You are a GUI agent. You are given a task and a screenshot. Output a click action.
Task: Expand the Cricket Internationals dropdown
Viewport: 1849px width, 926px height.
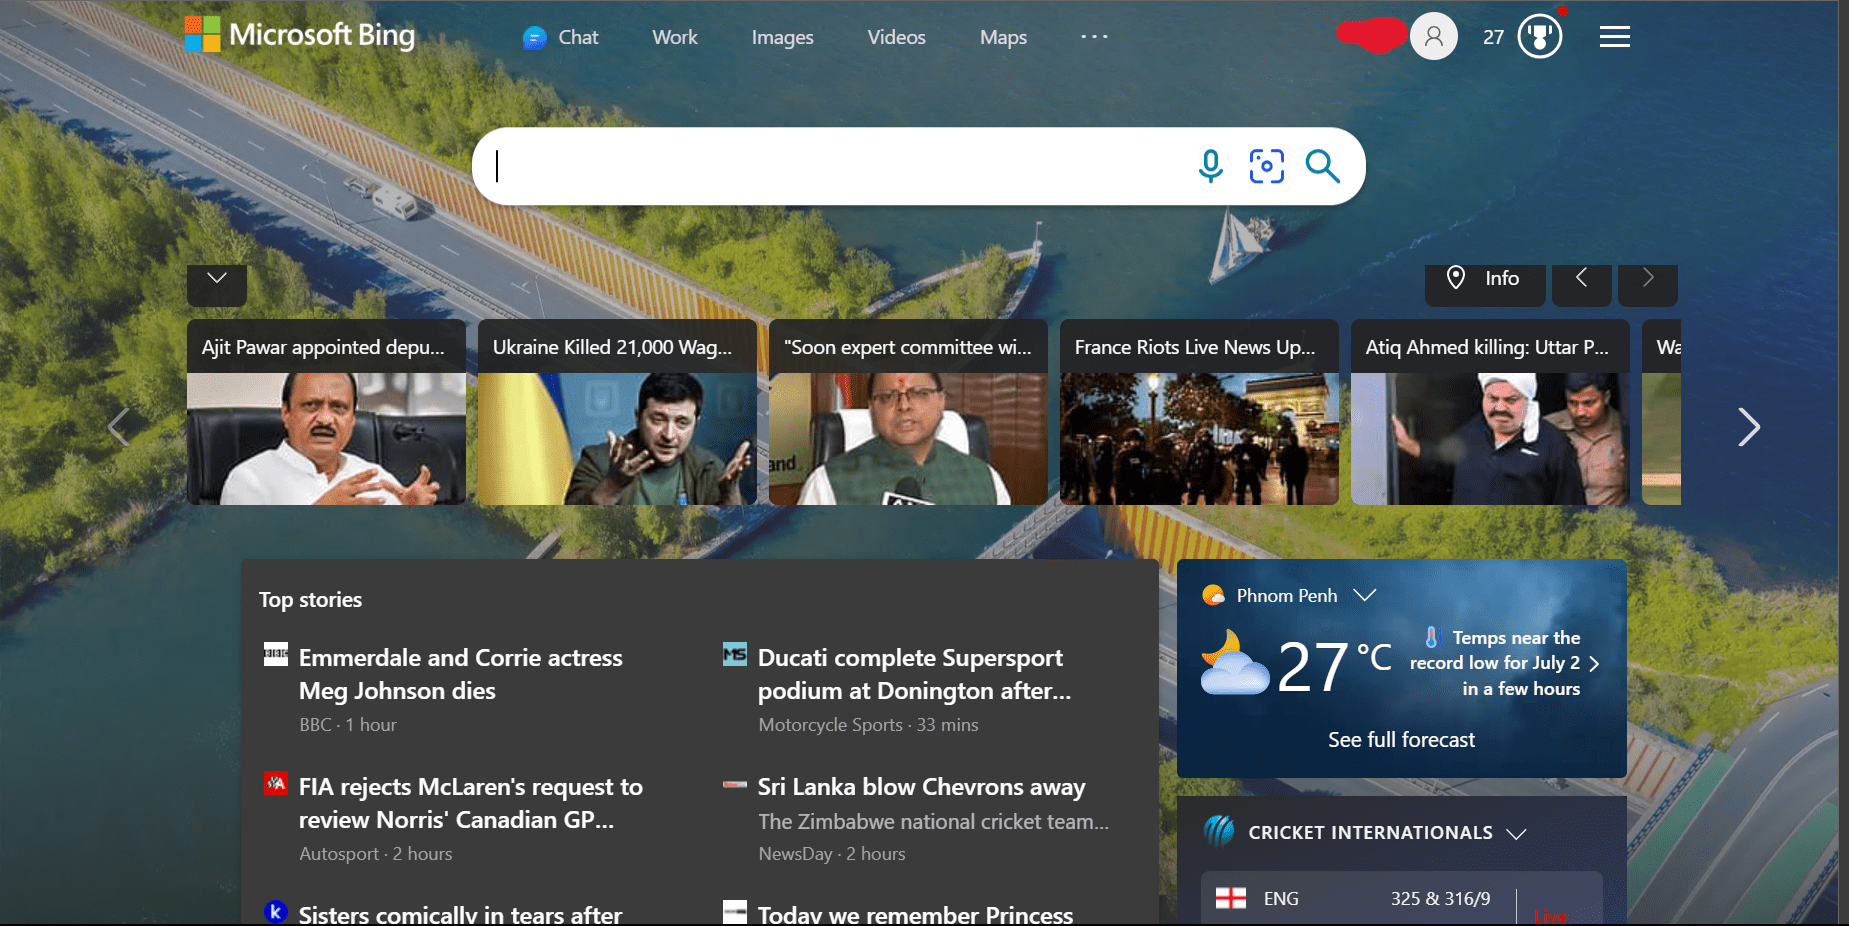[1516, 833]
